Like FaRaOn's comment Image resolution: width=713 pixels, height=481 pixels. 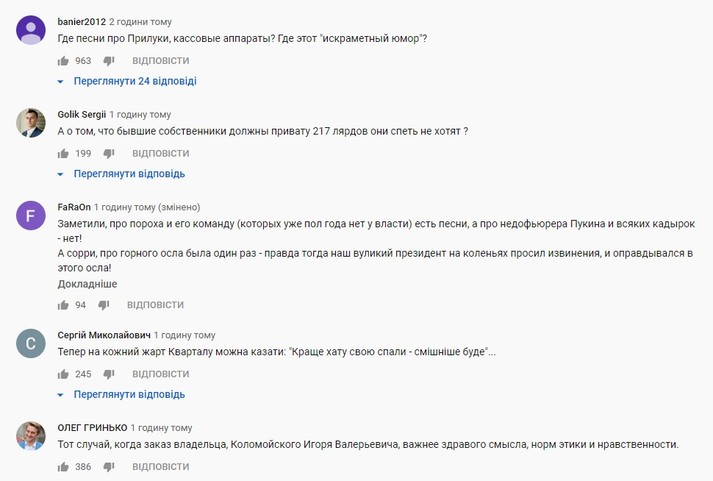pyautogui.click(x=63, y=305)
